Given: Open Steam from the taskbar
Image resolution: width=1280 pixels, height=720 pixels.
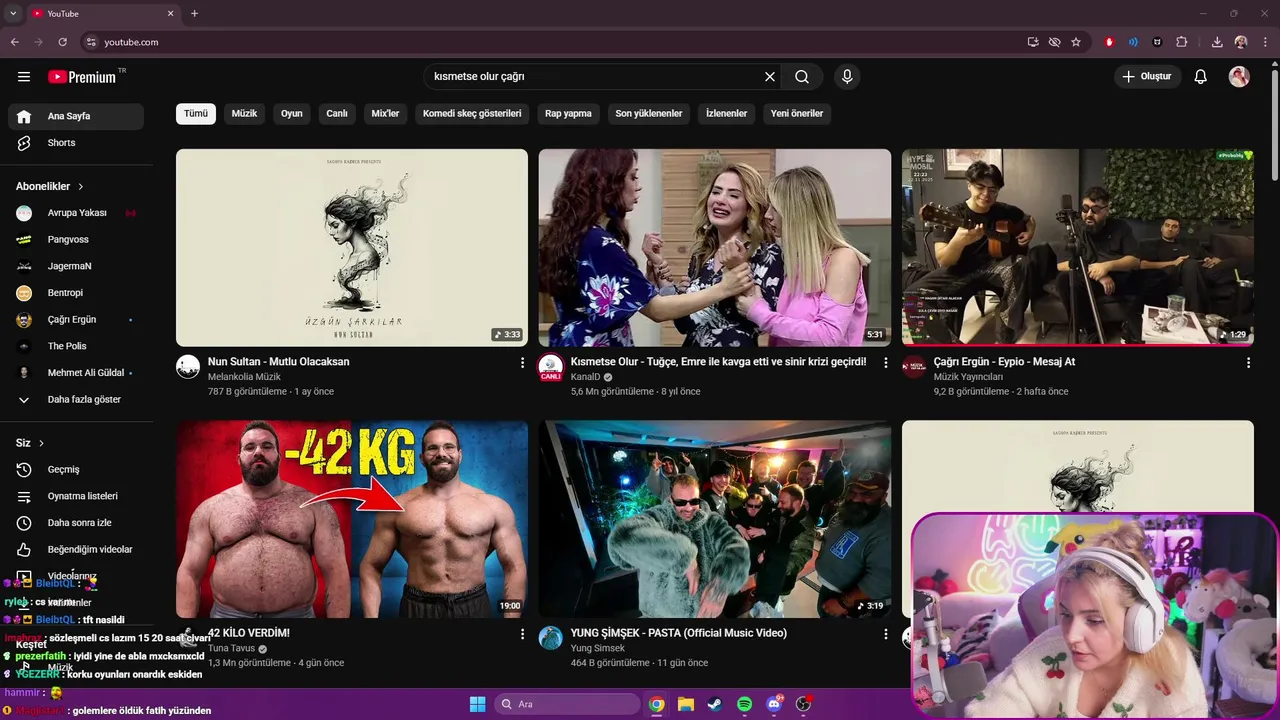Looking at the screenshot, I should pyautogui.click(x=715, y=705).
